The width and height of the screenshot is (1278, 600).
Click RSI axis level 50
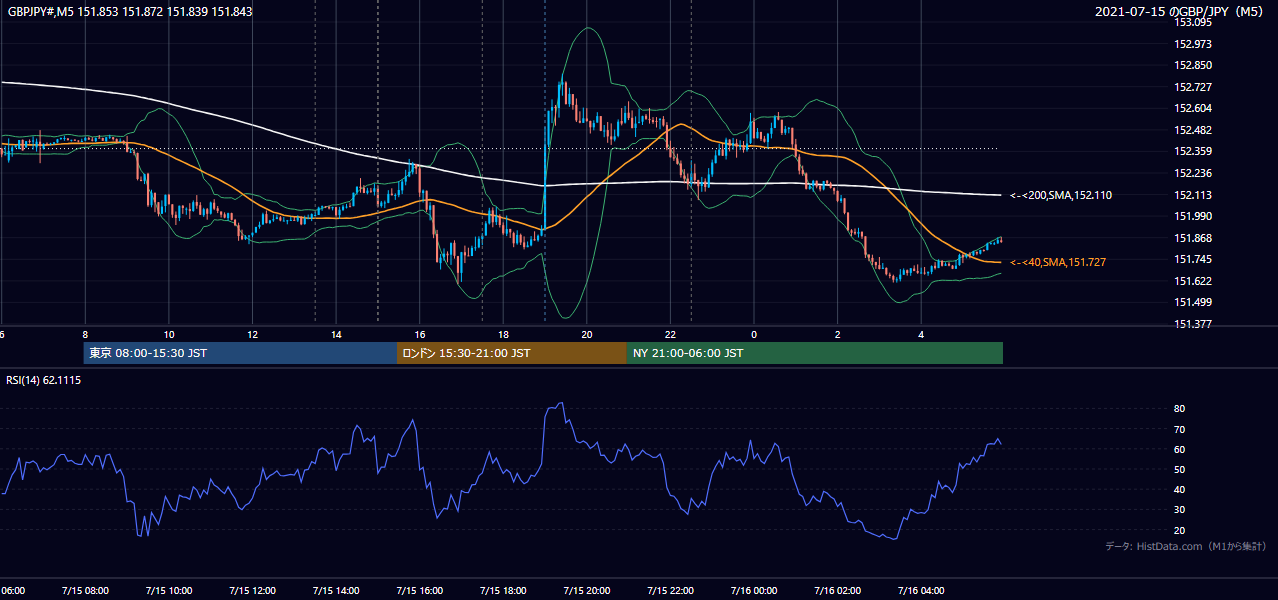[1179, 469]
